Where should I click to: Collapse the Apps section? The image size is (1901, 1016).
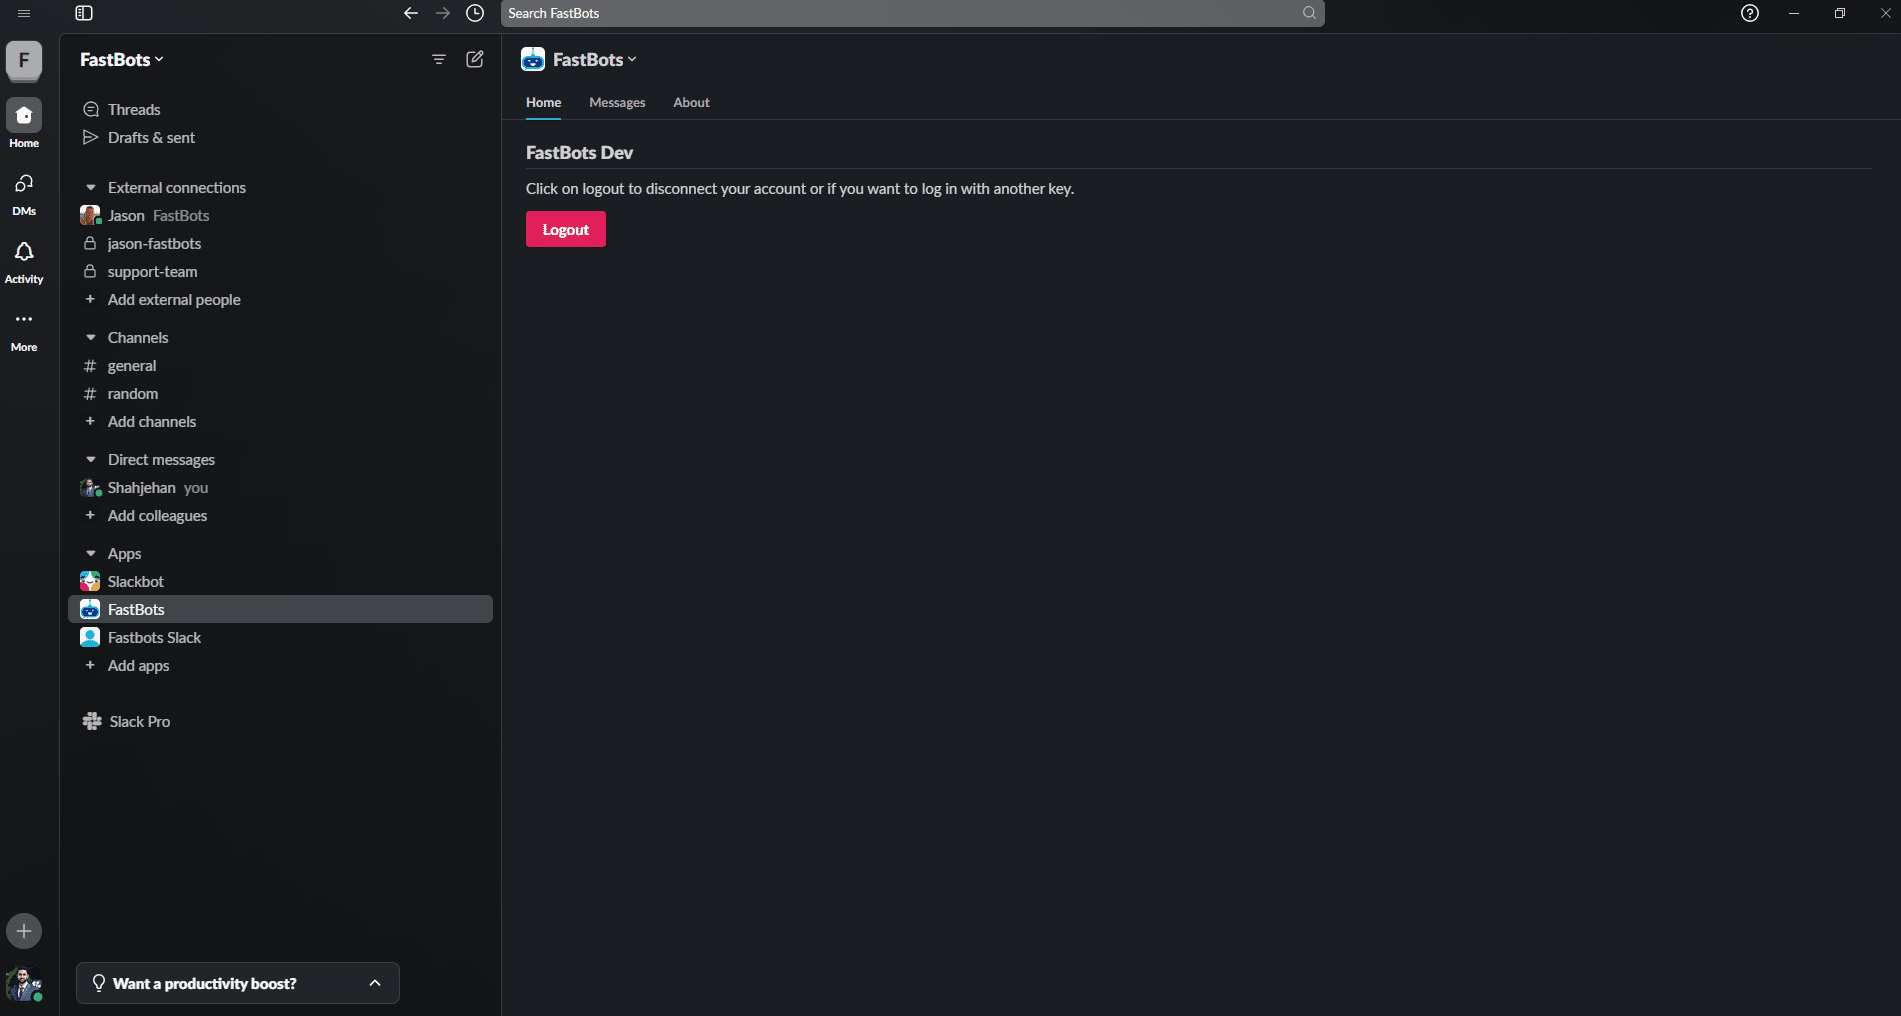click(x=91, y=553)
